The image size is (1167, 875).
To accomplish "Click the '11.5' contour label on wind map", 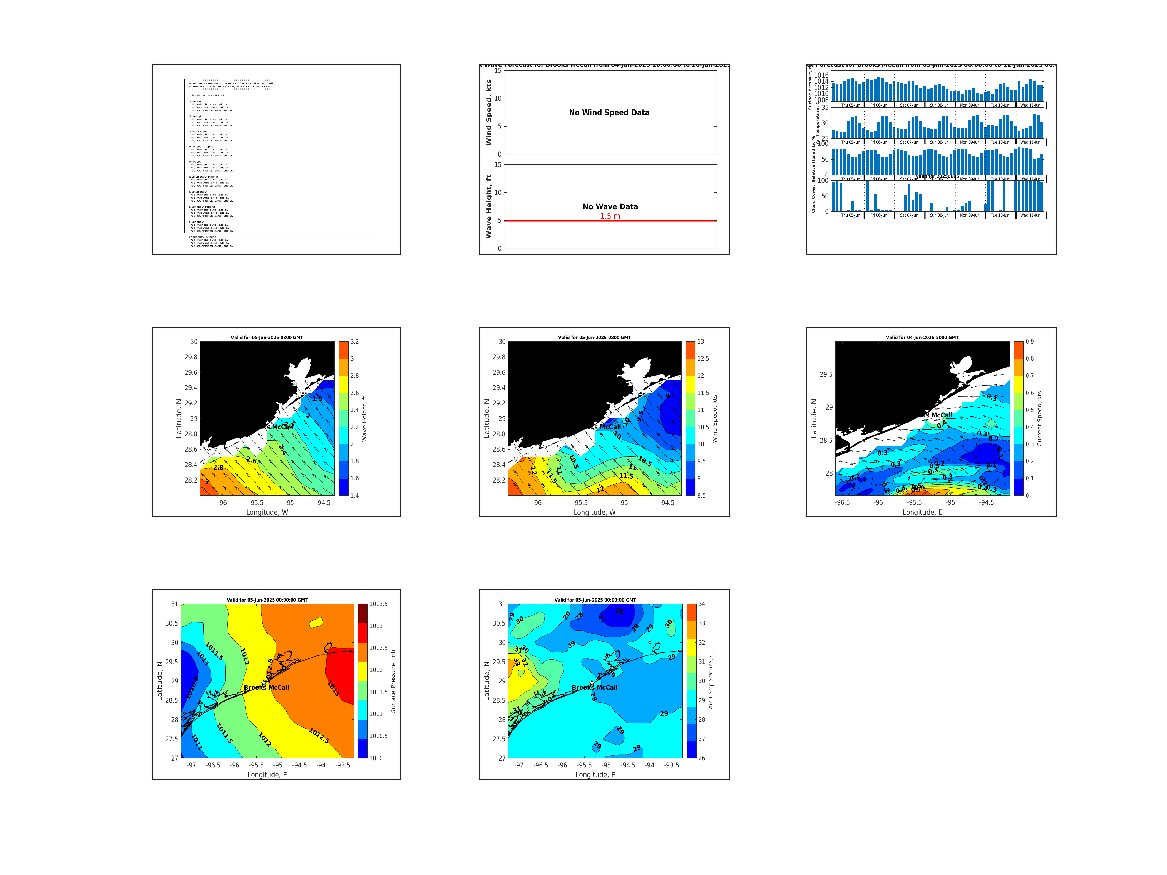I will 626,476.
